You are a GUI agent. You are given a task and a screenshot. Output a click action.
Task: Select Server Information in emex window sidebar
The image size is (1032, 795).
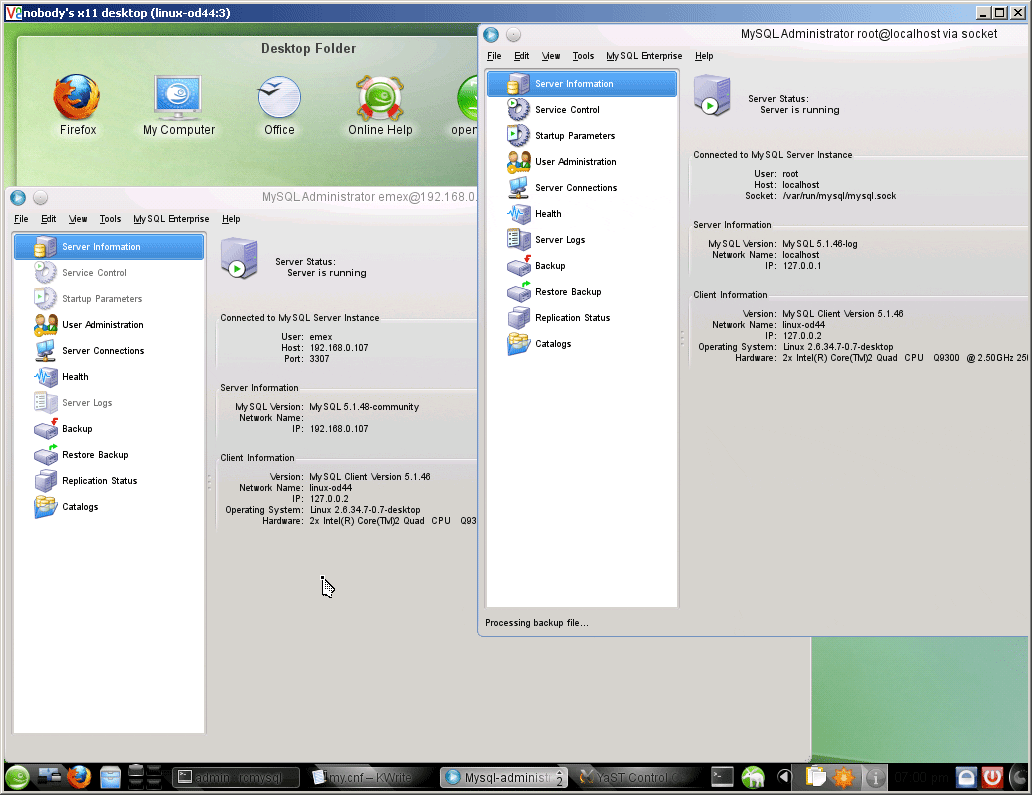pyautogui.click(x=109, y=247)
